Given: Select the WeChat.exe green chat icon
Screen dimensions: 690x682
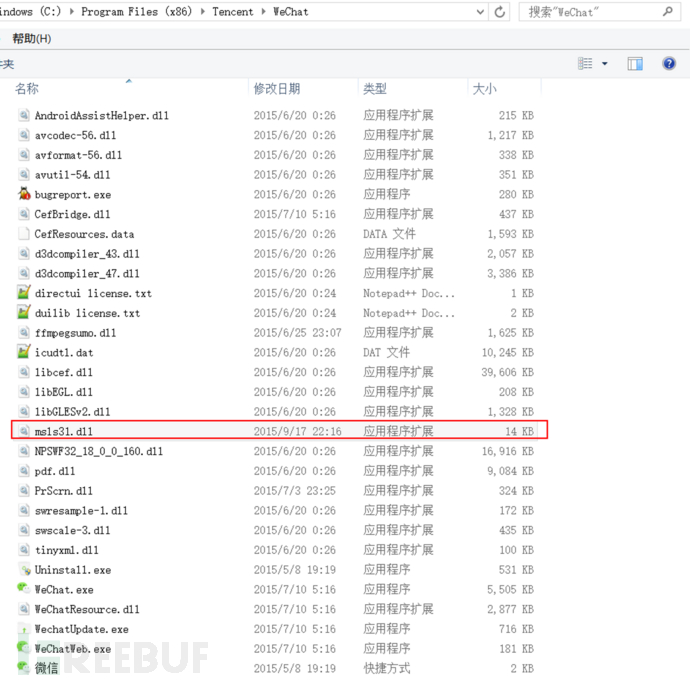Looking at the screenshot, I should click(24, 589).
